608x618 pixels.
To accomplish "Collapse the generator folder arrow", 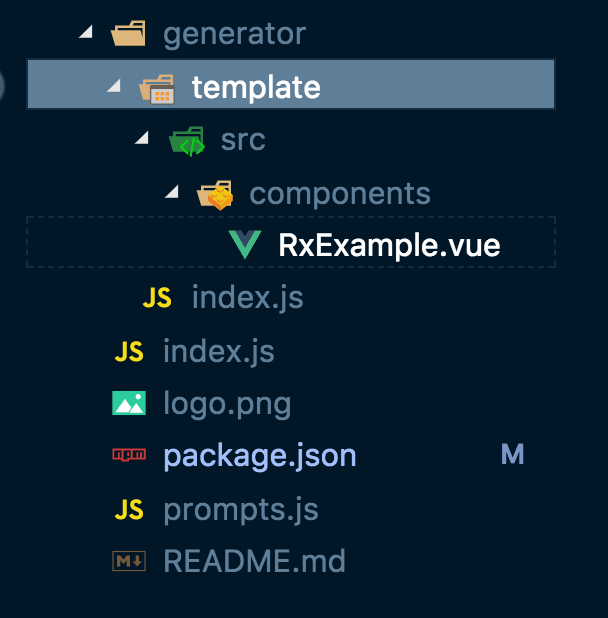I will click(86, 32).
